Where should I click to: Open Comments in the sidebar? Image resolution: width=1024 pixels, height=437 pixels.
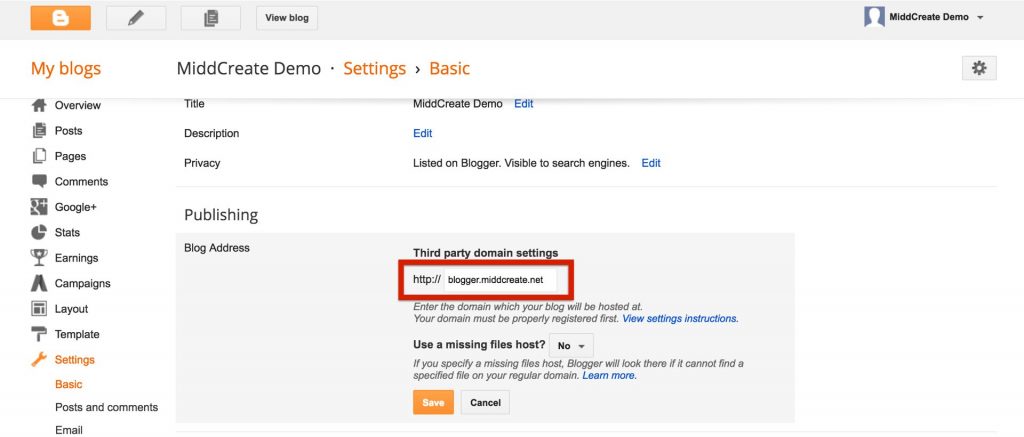(82, 182)
